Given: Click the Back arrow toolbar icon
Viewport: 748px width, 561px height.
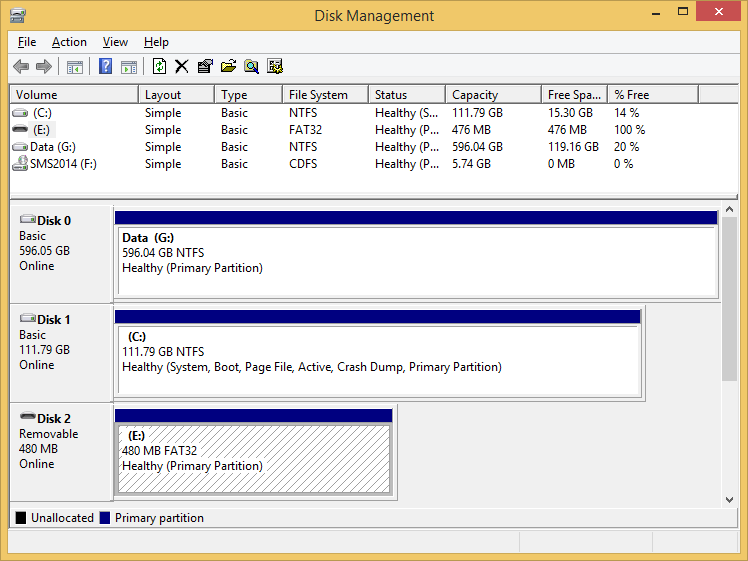Looking at the screenshot, I should coord(21,66).
